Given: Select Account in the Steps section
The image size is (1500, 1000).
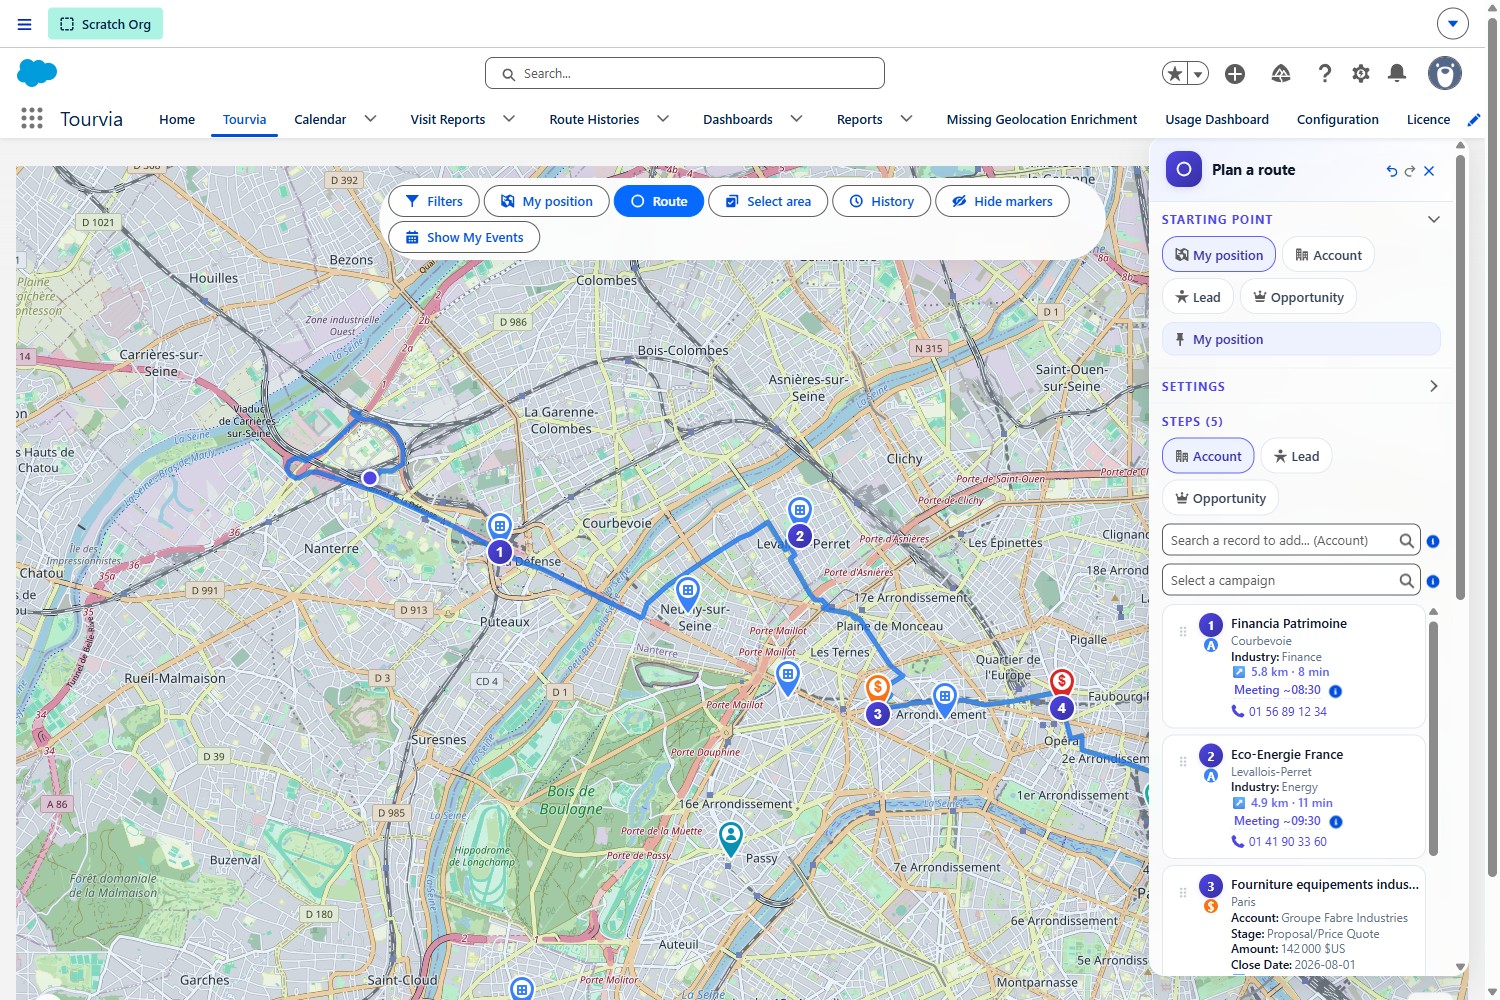Looking at the screenshot, I should 1208,456.
